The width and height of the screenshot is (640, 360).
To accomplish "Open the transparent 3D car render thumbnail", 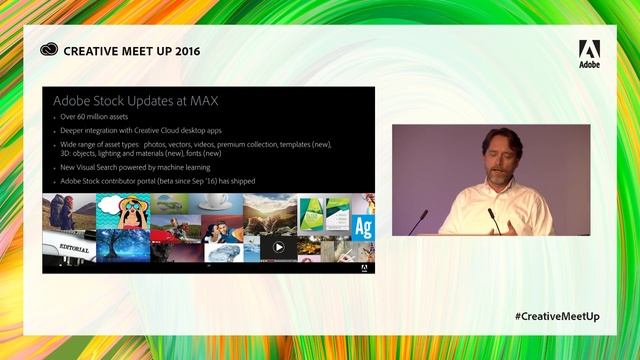I will click(x=224, y=253).
